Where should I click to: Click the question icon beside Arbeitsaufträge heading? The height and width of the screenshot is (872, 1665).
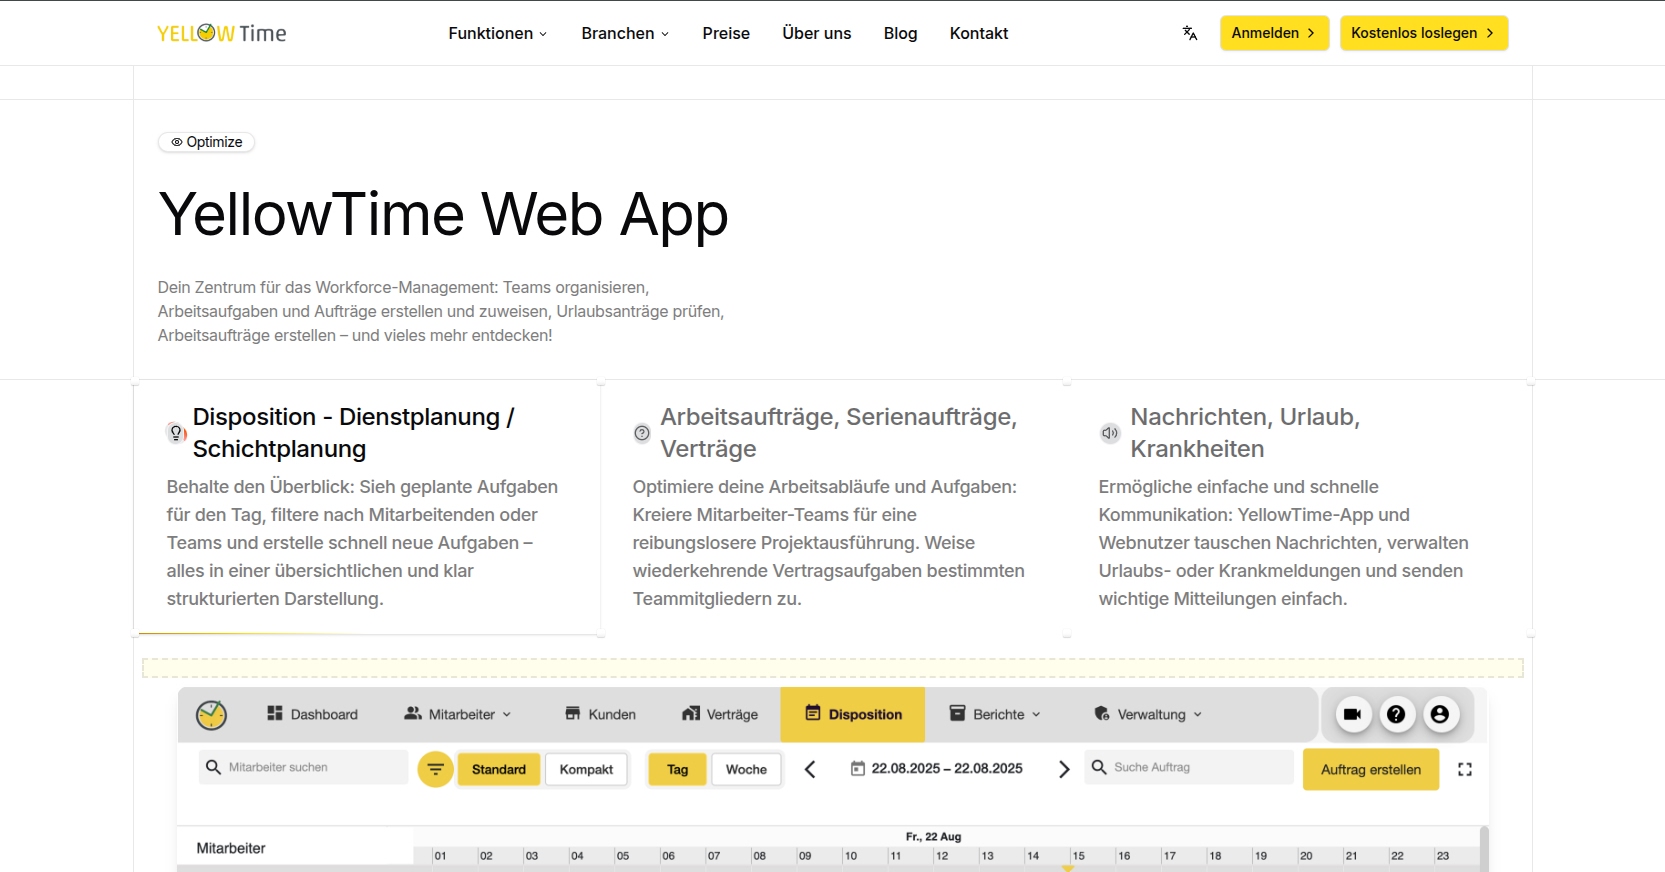[x=642, y=433]
